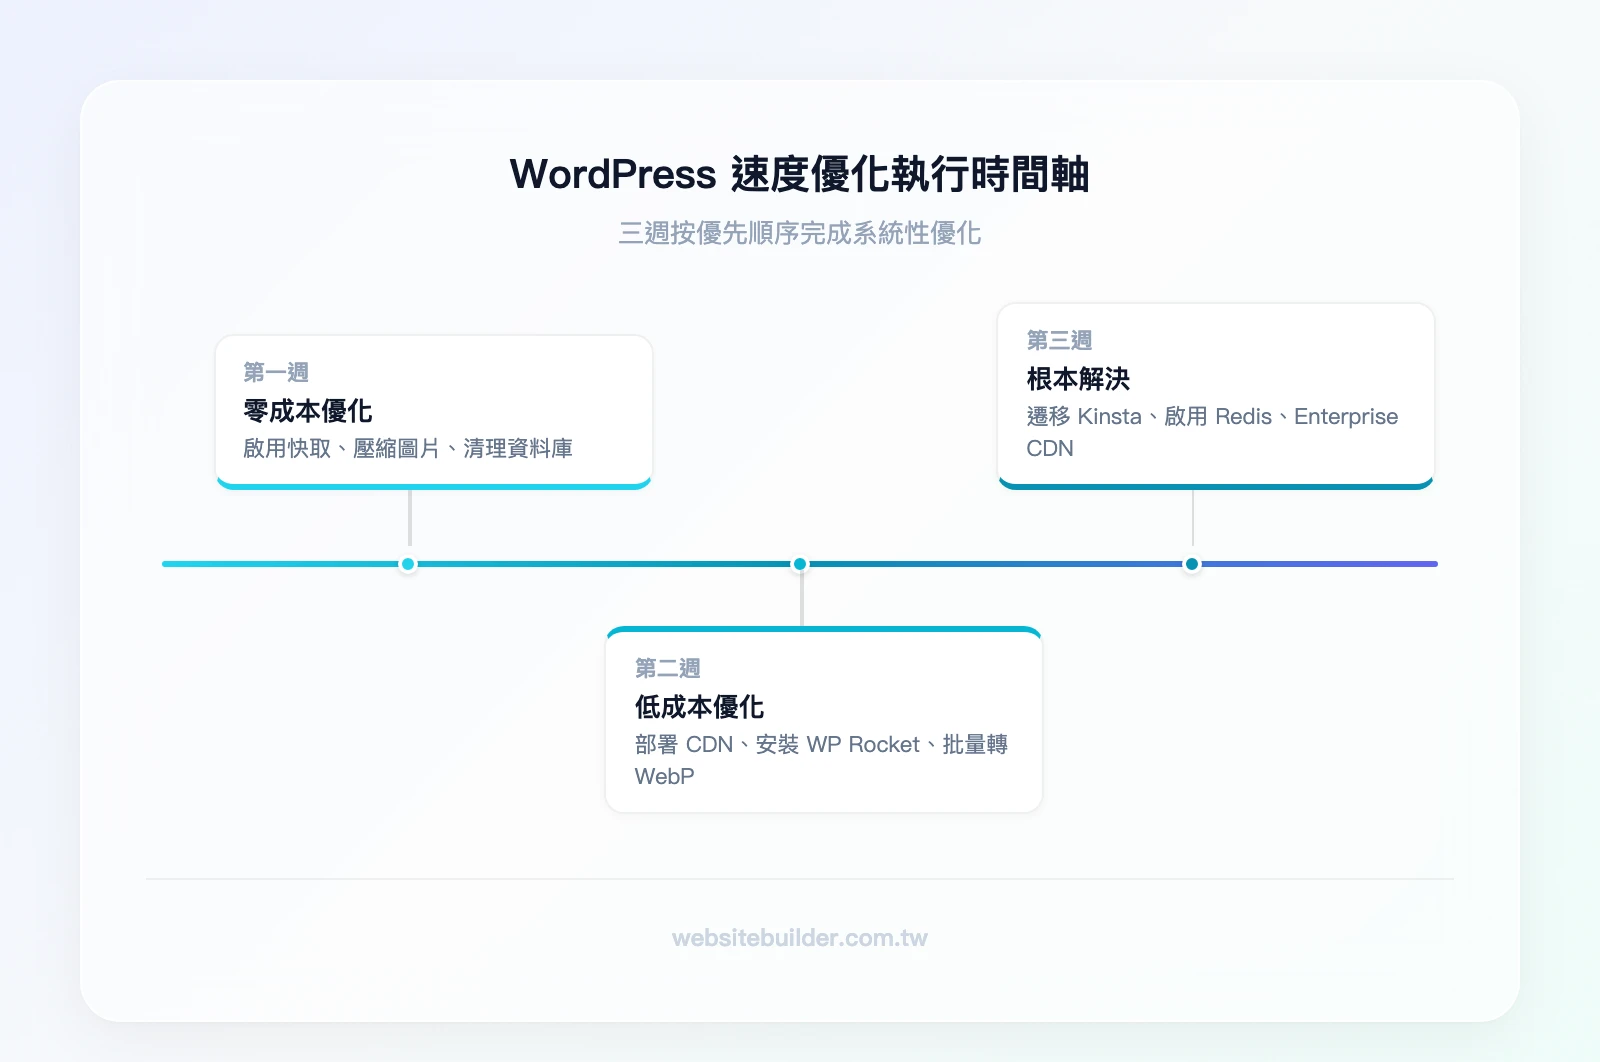This screenshot has height=1062, width=1600.
Task: Click the gradient timeline bar
Action: click(x=600, y=563)
